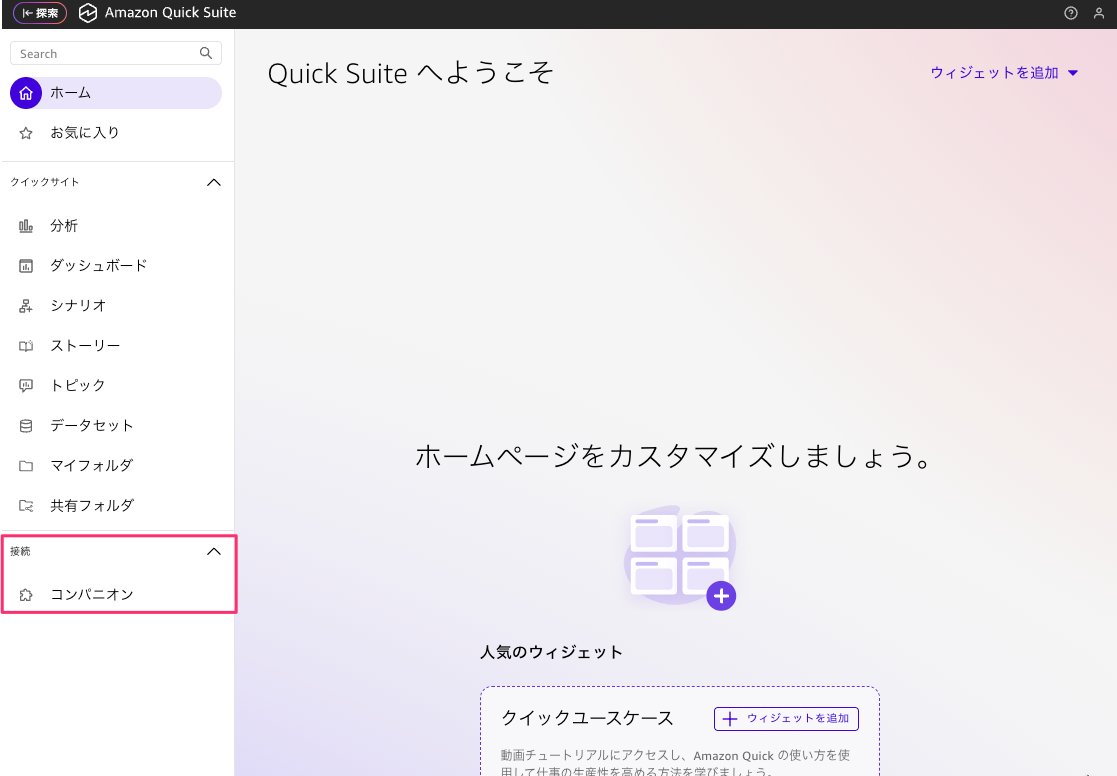
Task: Open 分析 with the bar chart icon
Action: 26,226
